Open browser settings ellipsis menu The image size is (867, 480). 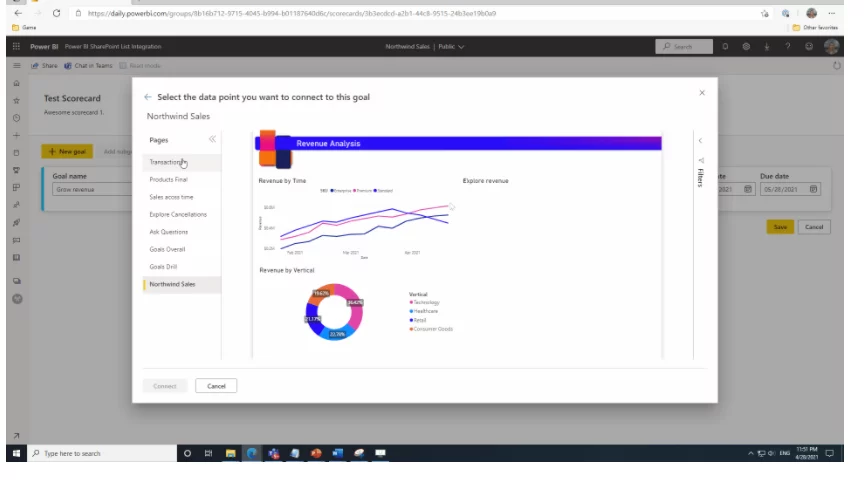[832, 13]
